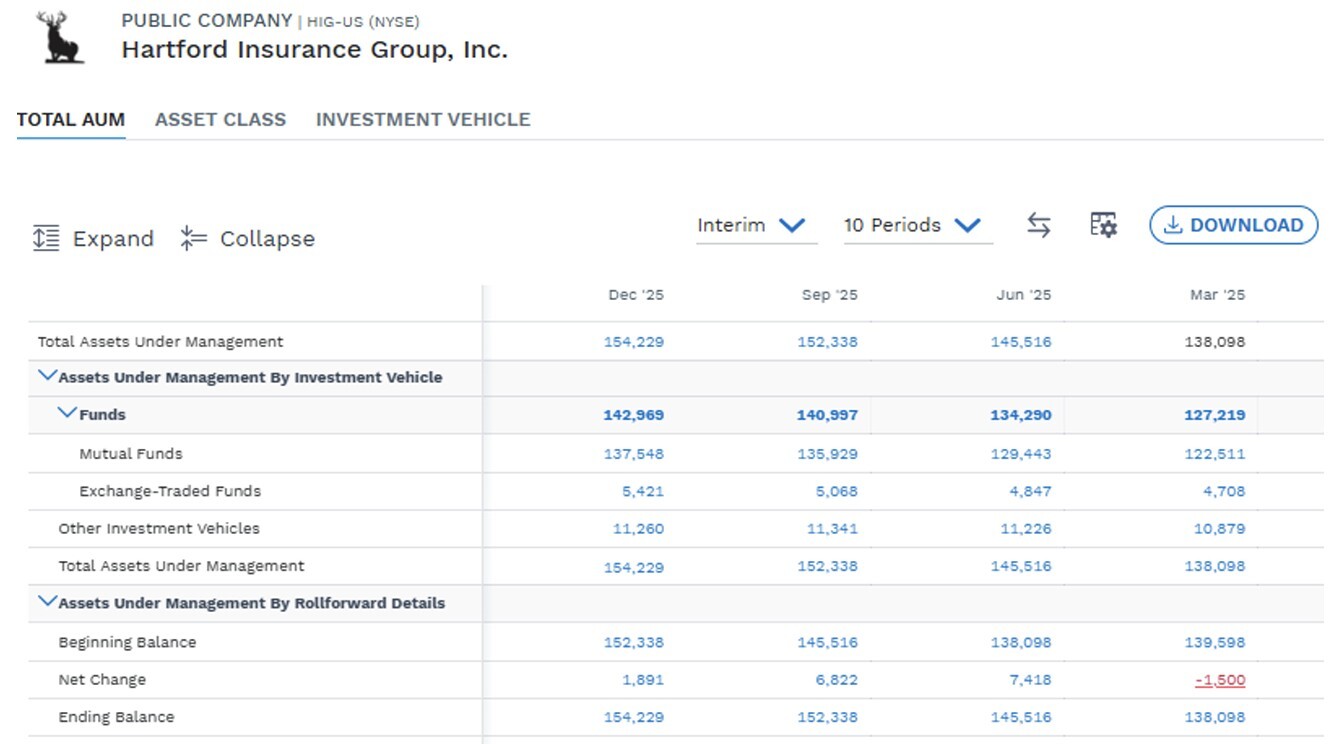Click the Exchange-Traded Funds row label
The width and height of the screenshot is (1330, 744).
point(170,491)
